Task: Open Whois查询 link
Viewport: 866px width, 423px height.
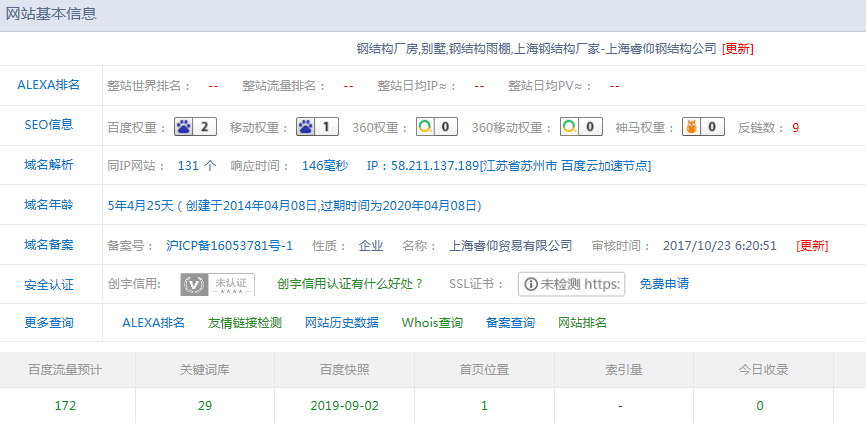Action: coord(432,322)
